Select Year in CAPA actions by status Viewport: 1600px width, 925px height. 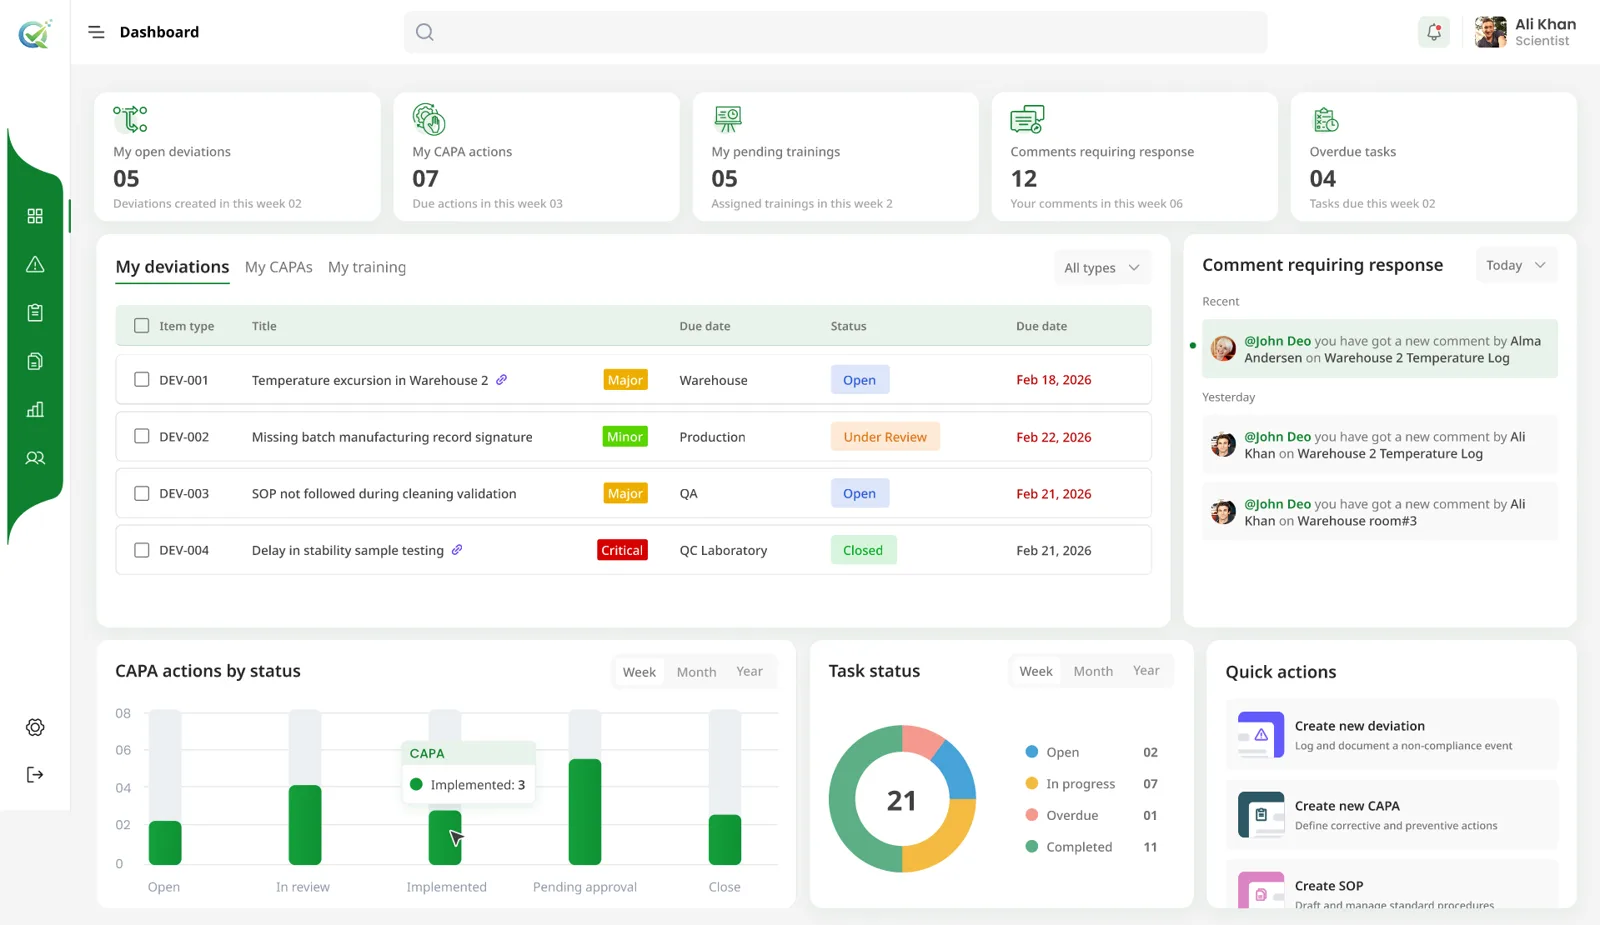[749, 672]
